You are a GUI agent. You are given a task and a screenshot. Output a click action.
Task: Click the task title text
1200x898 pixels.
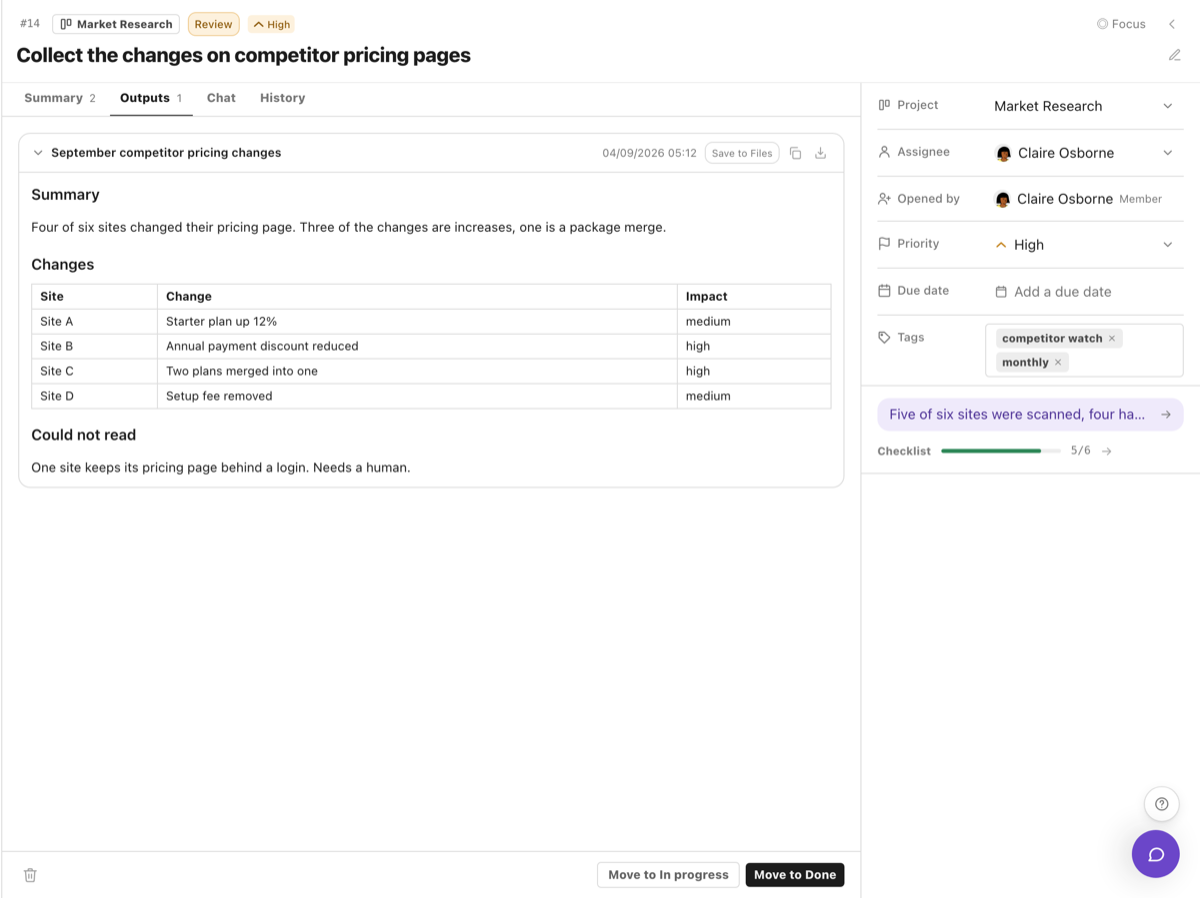click(x=243, y=55)
